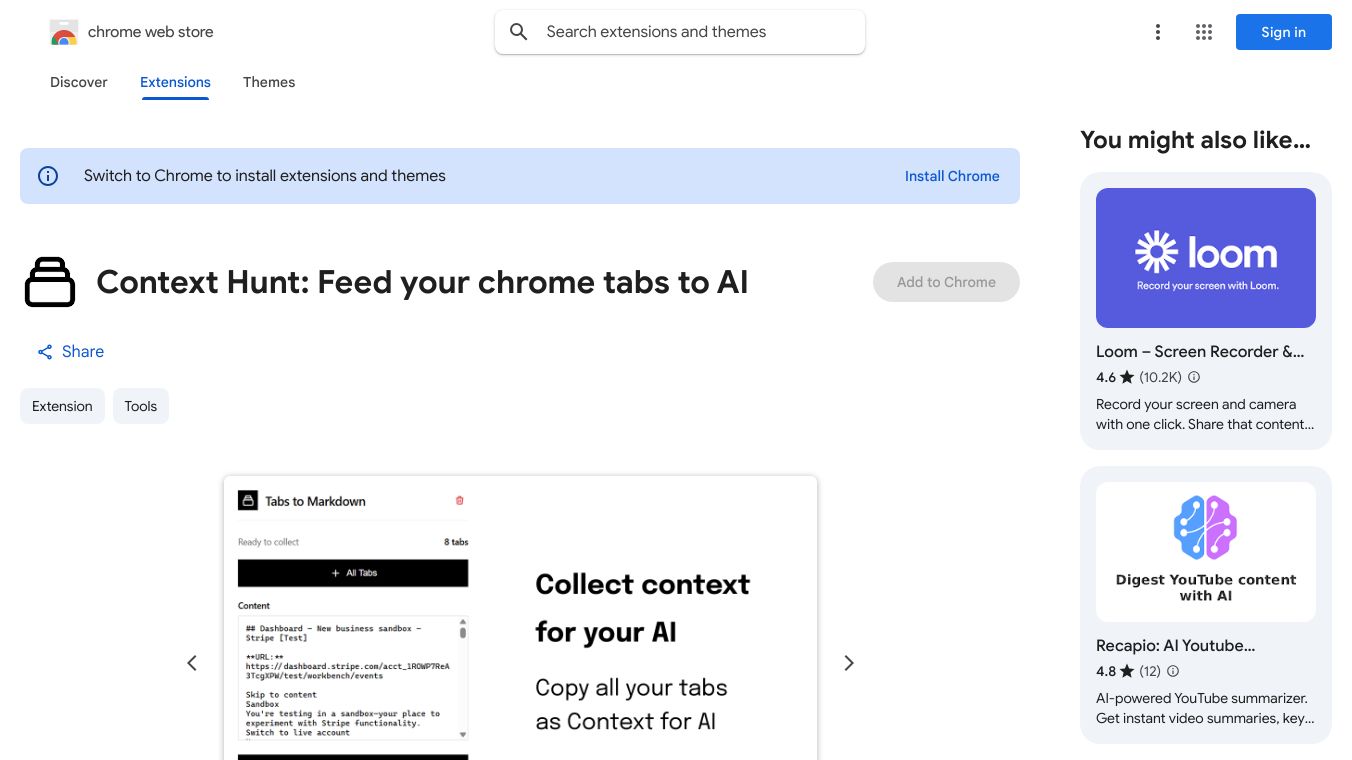Switch to the Discover tab
Viewport: 1352px width, 760px height.
(79, 82)
